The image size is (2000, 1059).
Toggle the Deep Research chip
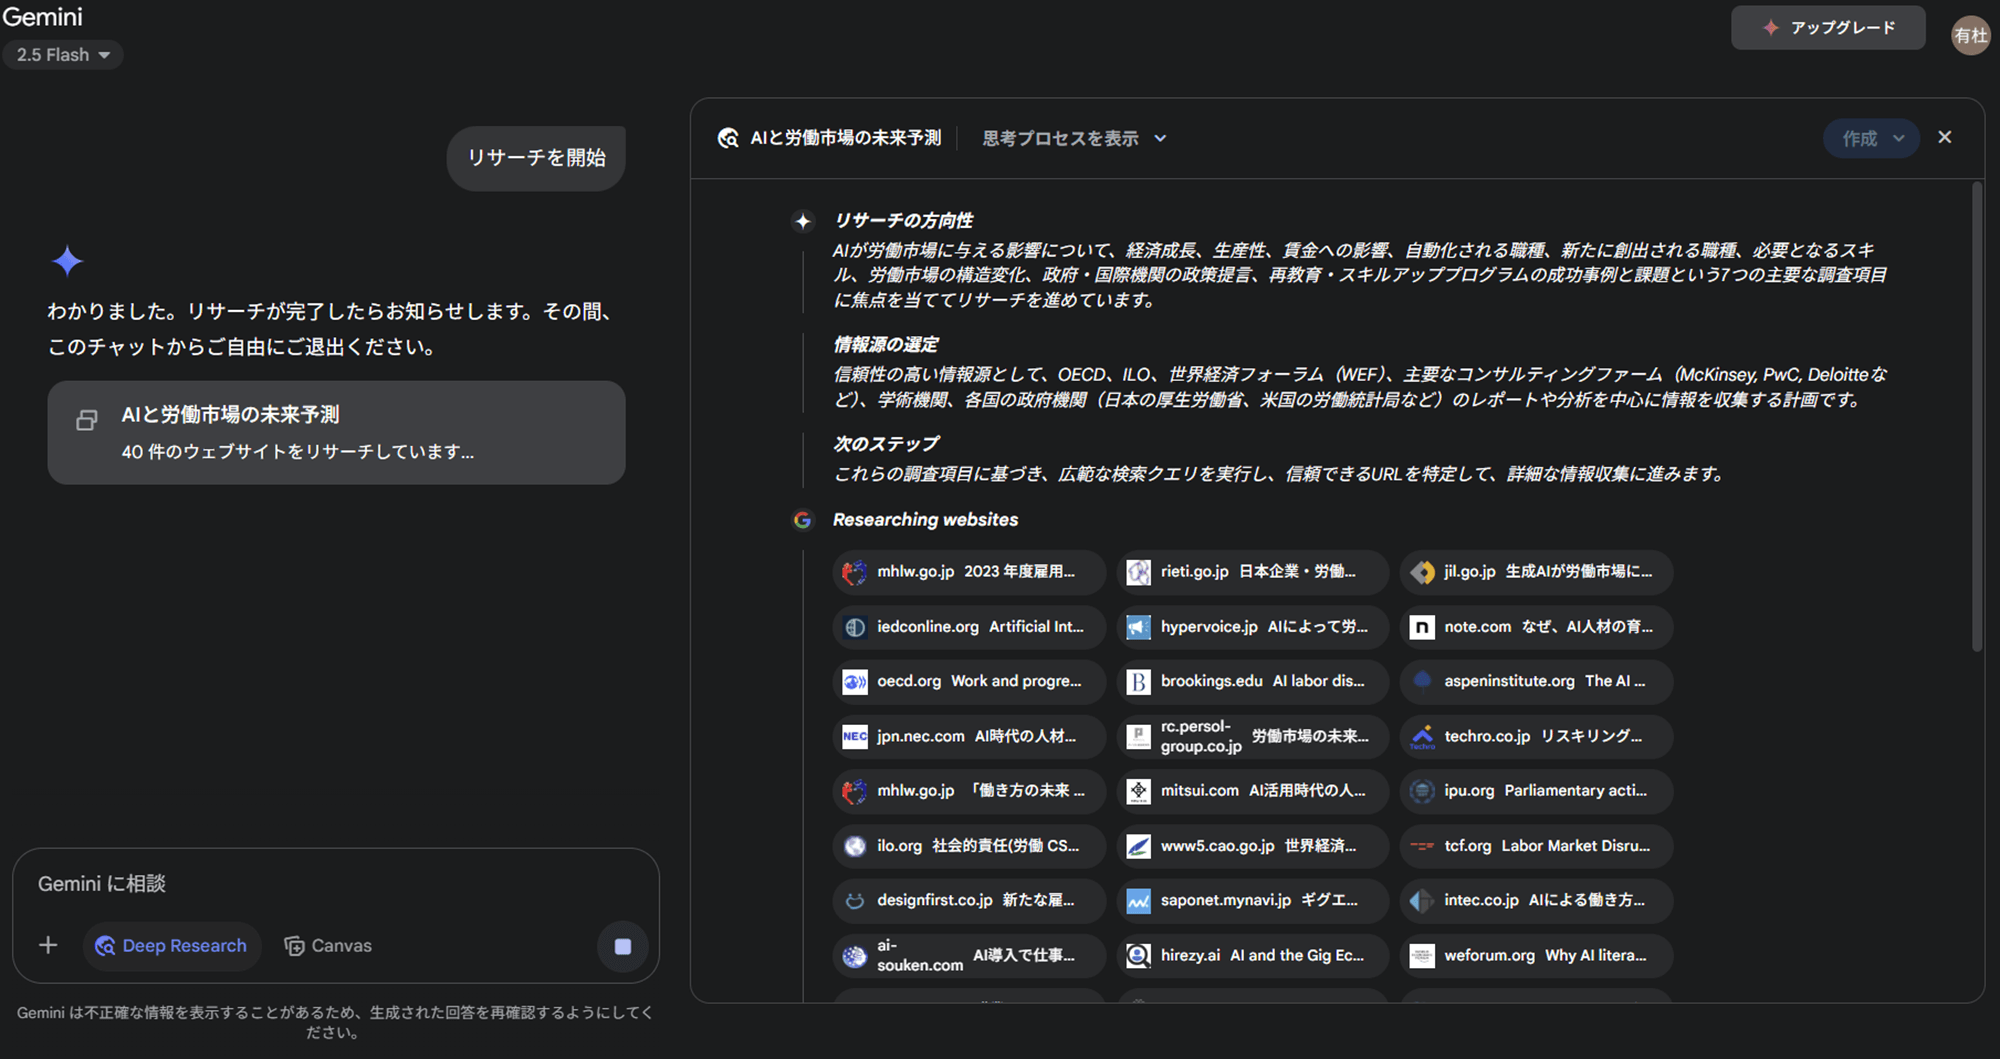tap(172, 946)
